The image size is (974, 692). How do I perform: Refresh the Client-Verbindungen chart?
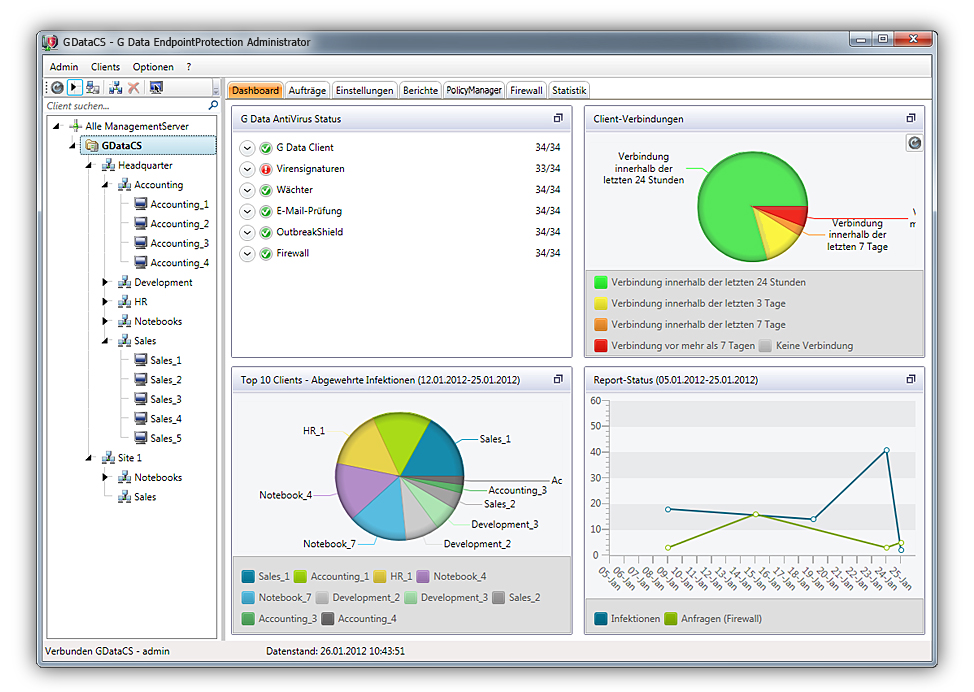(x=913, y=143)
